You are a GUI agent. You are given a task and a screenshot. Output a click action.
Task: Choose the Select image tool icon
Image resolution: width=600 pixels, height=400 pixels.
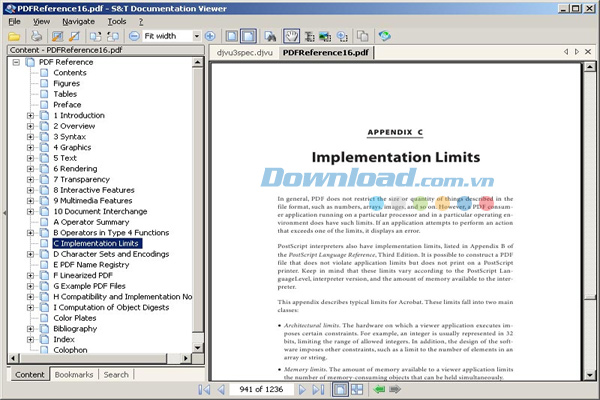point(325,36)
